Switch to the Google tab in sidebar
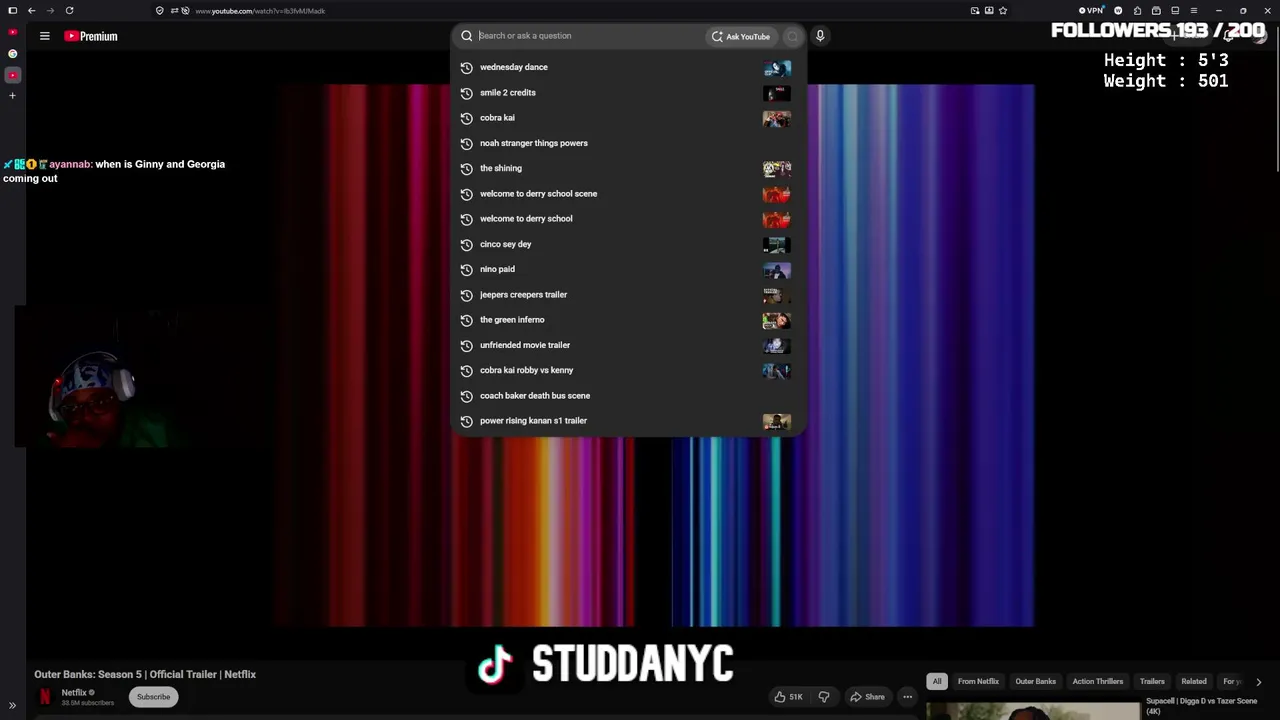 12,54
